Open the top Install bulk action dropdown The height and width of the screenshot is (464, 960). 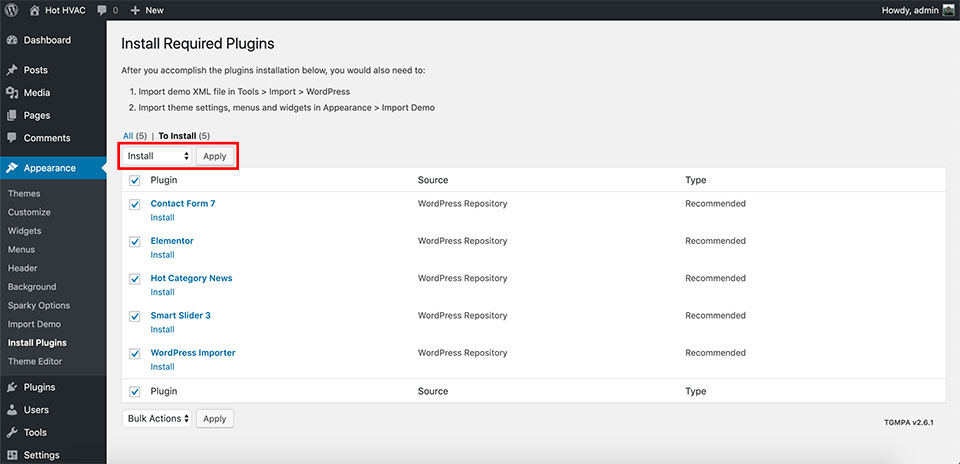(157, 156)
